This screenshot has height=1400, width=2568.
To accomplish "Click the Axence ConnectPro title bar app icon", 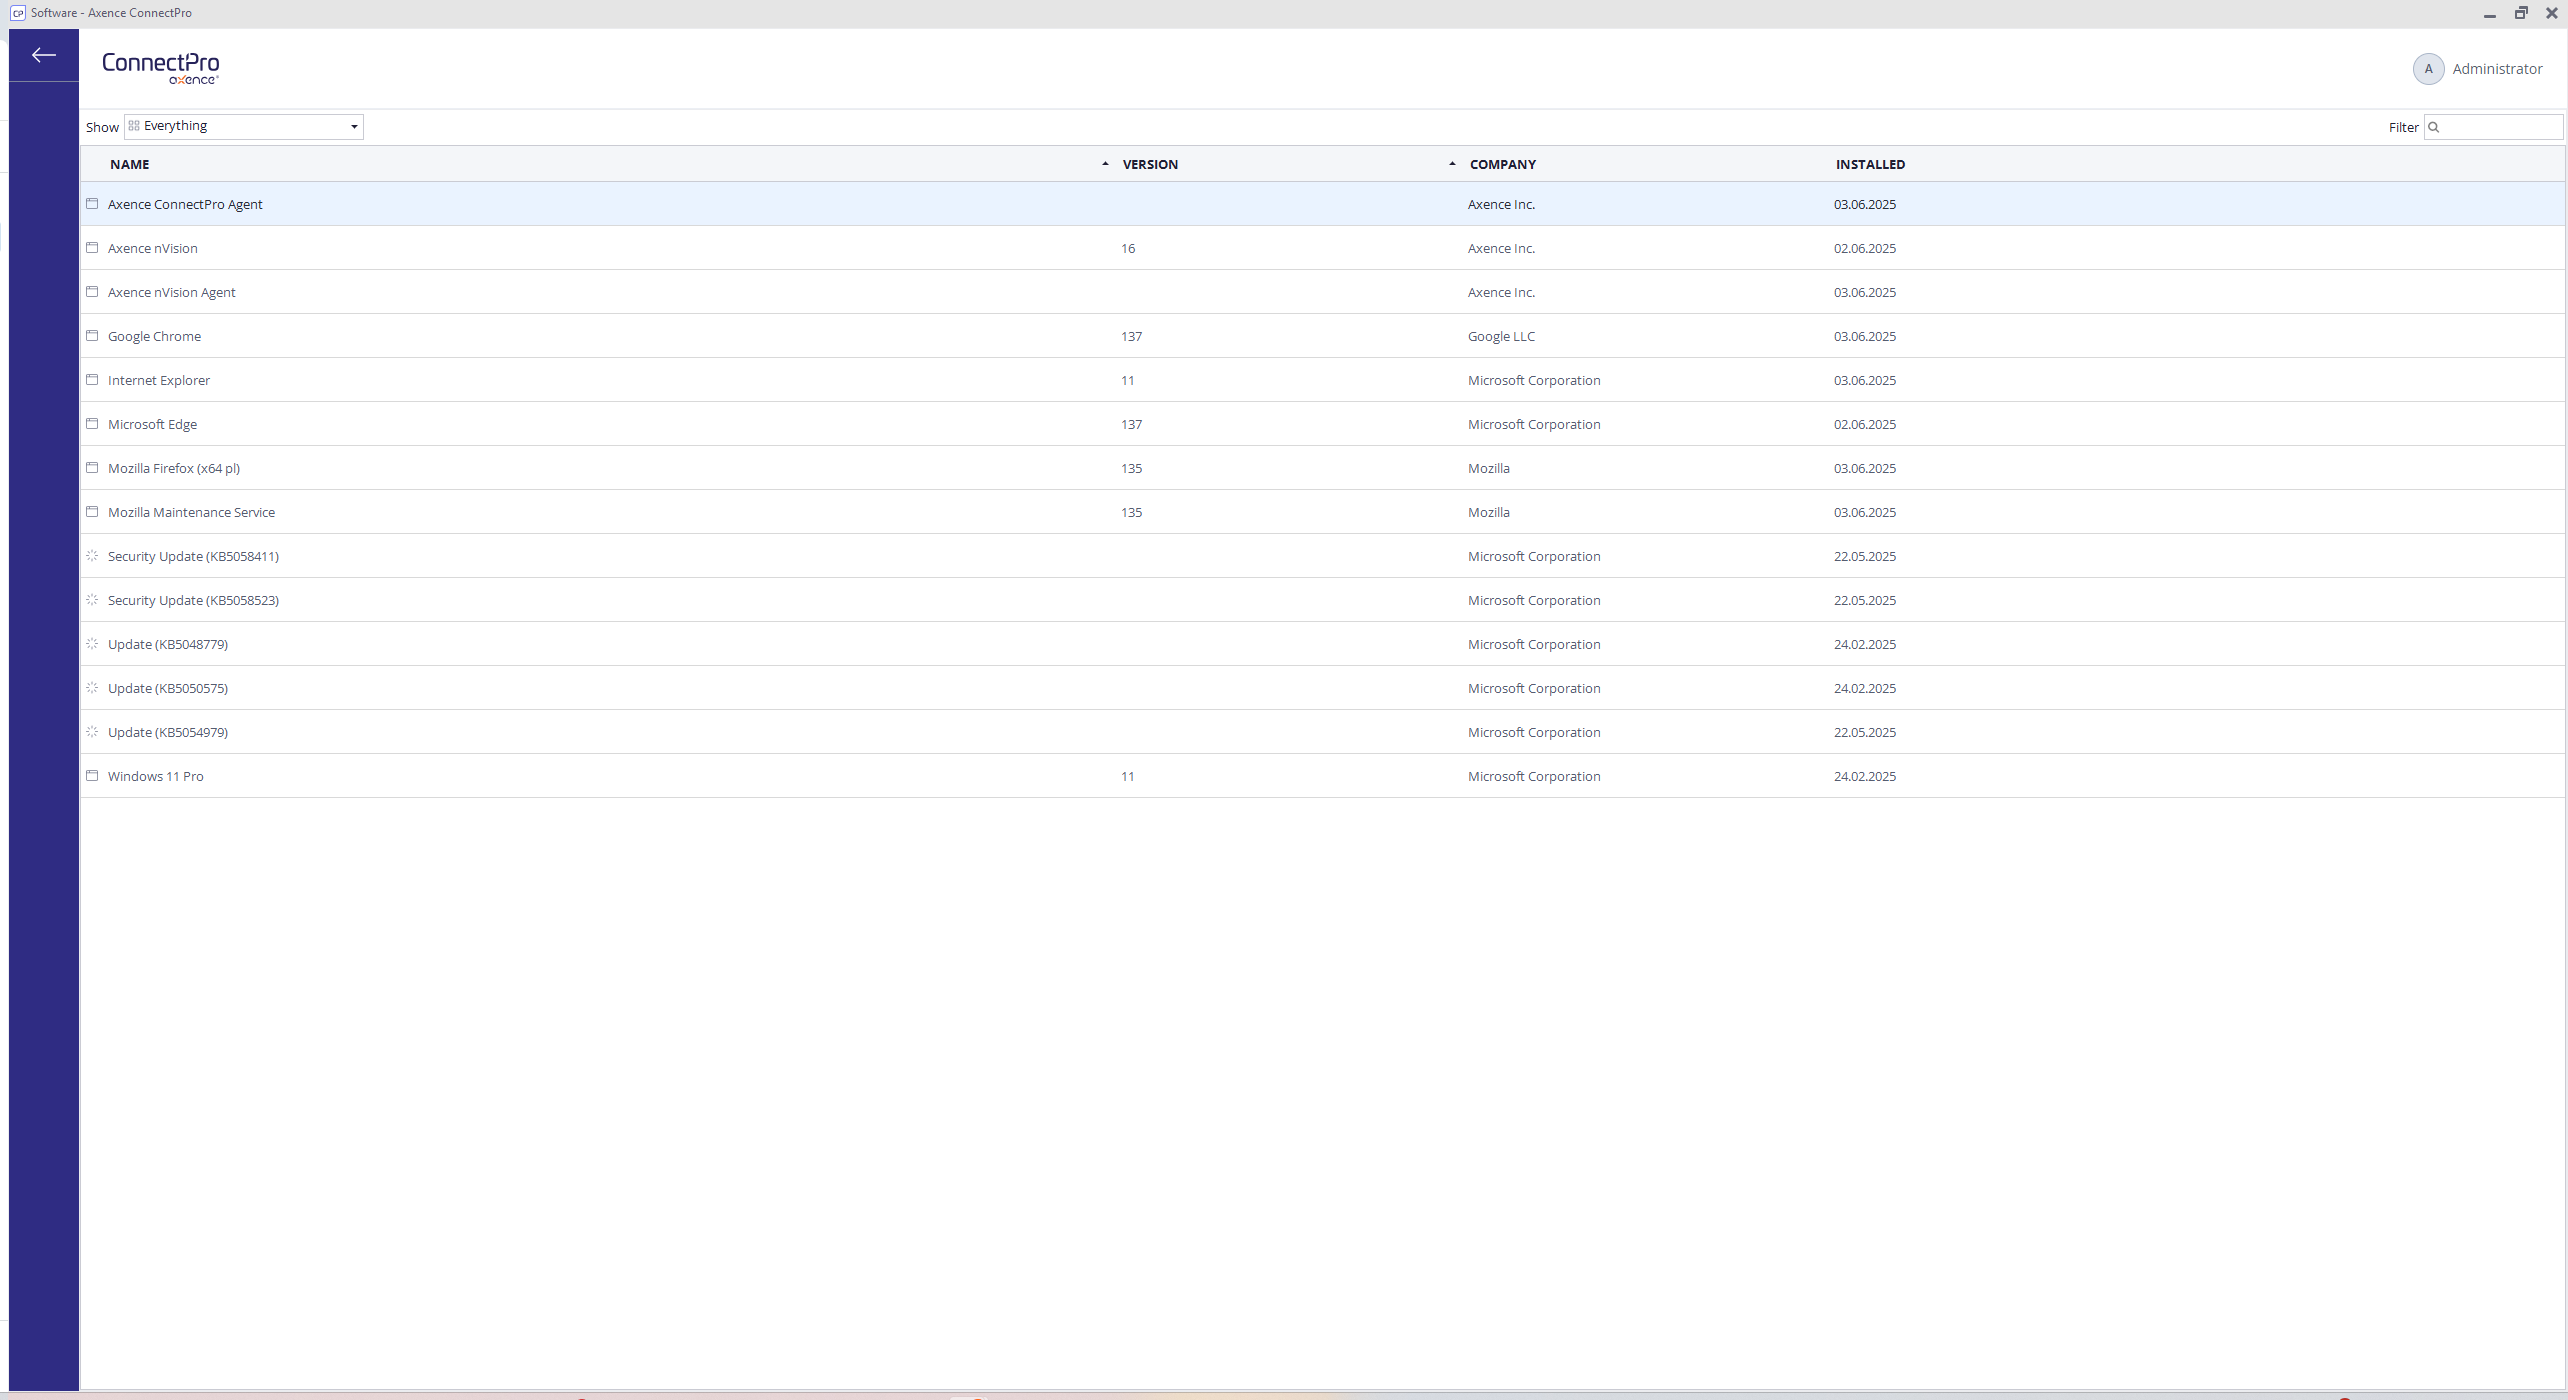I will pos(17,13).
